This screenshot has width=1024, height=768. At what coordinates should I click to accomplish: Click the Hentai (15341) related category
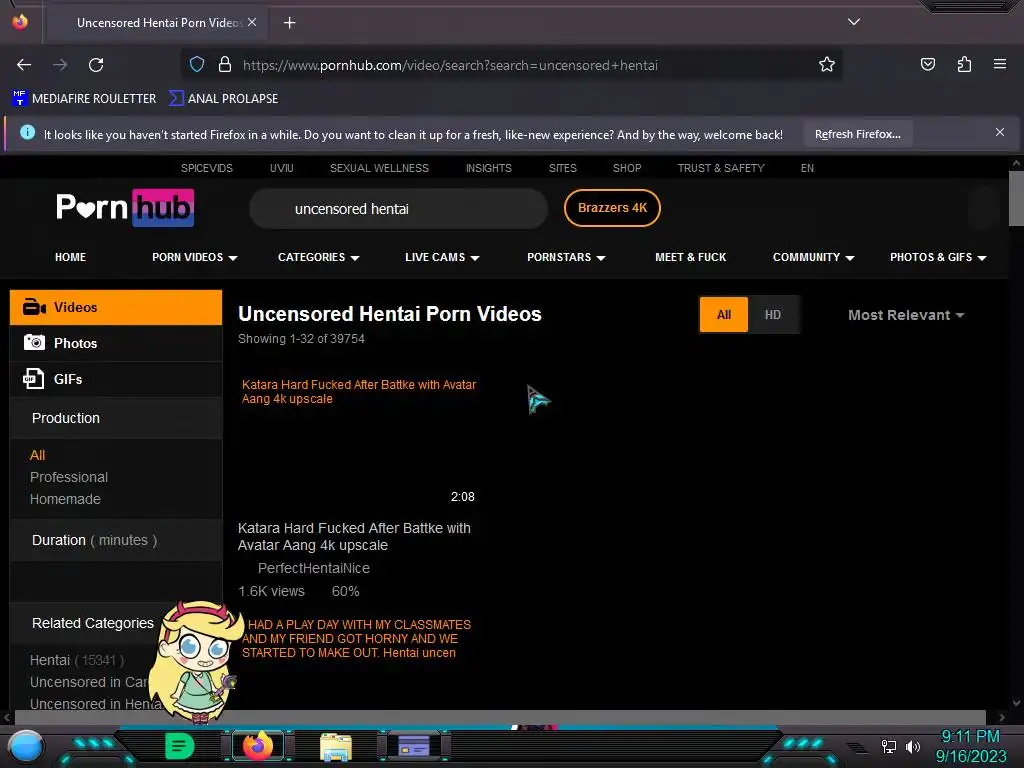[76, 660]
